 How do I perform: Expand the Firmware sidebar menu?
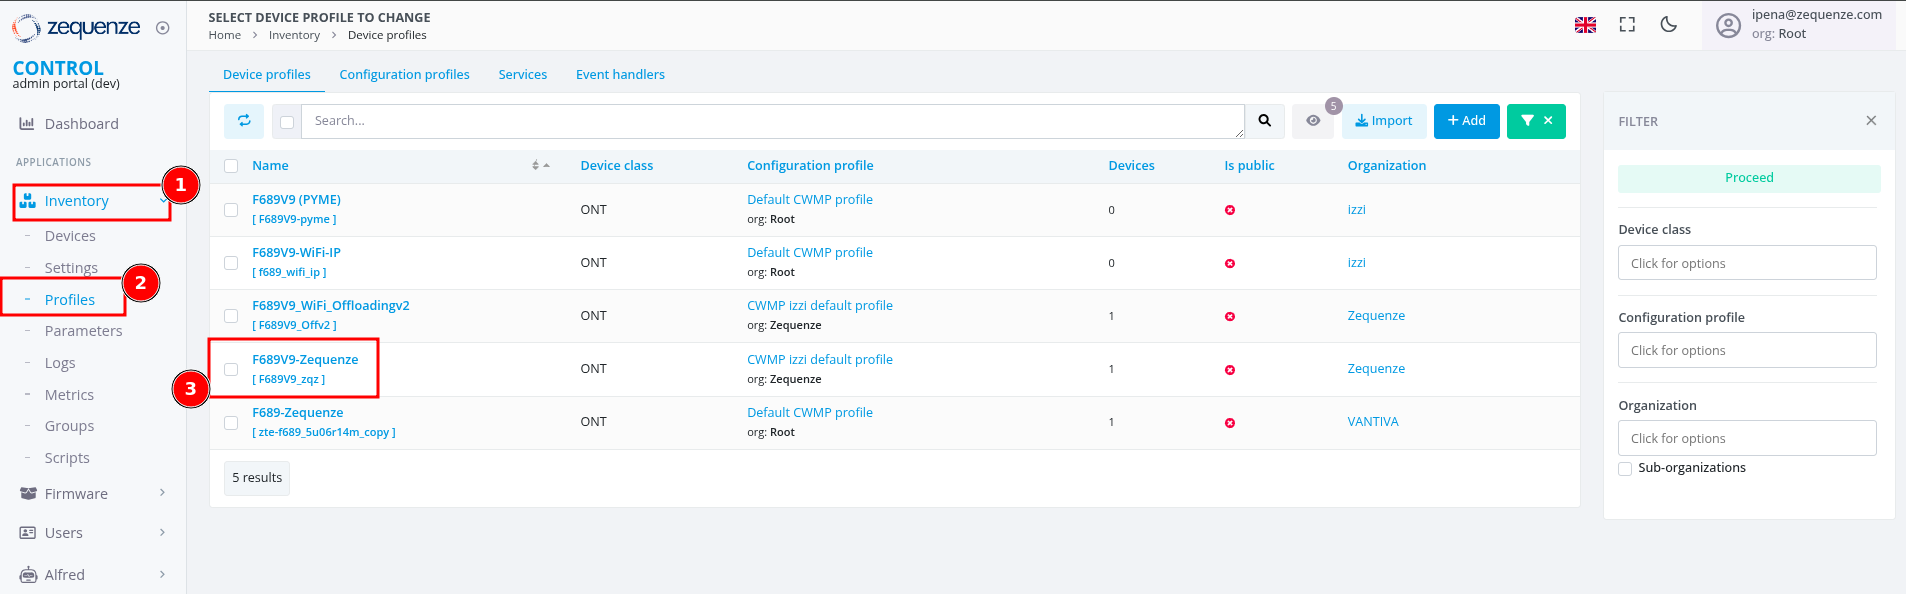point(92,494)
